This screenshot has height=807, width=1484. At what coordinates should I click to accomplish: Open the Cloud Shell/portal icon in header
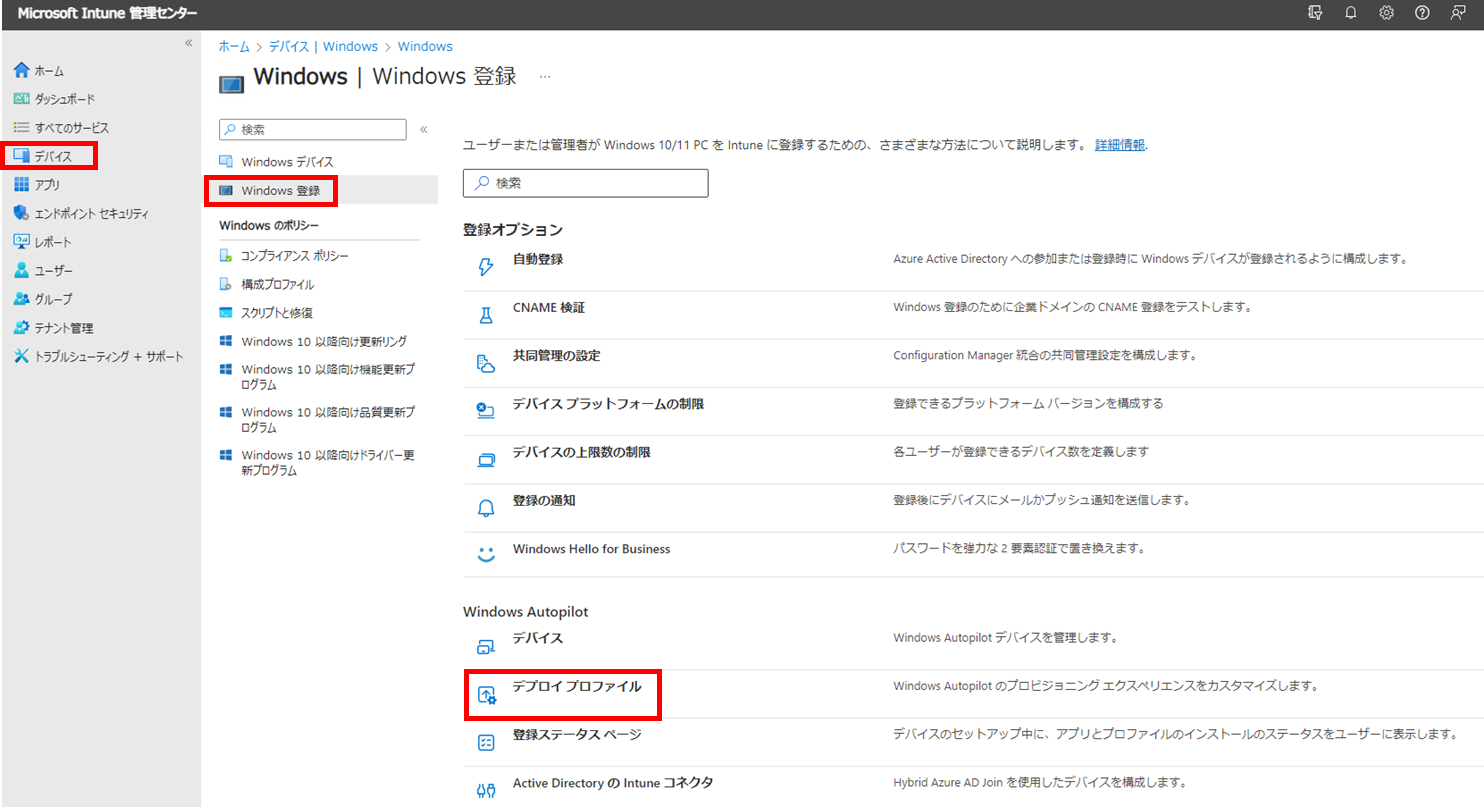click(x=1315, y=13)
